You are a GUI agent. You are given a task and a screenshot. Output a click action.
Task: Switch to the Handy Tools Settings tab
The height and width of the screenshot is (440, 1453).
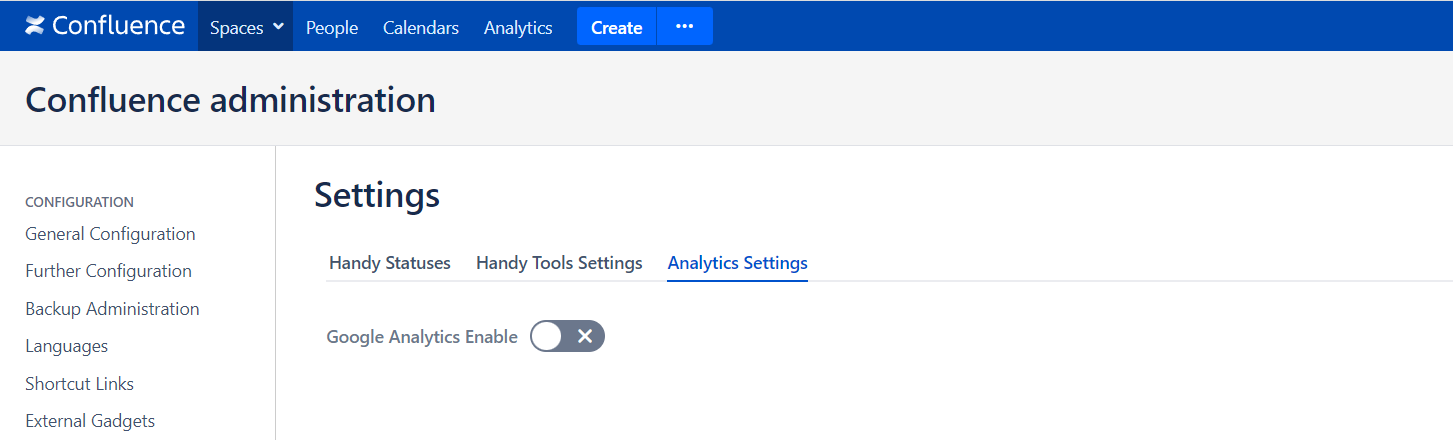[x=559, y=263]
